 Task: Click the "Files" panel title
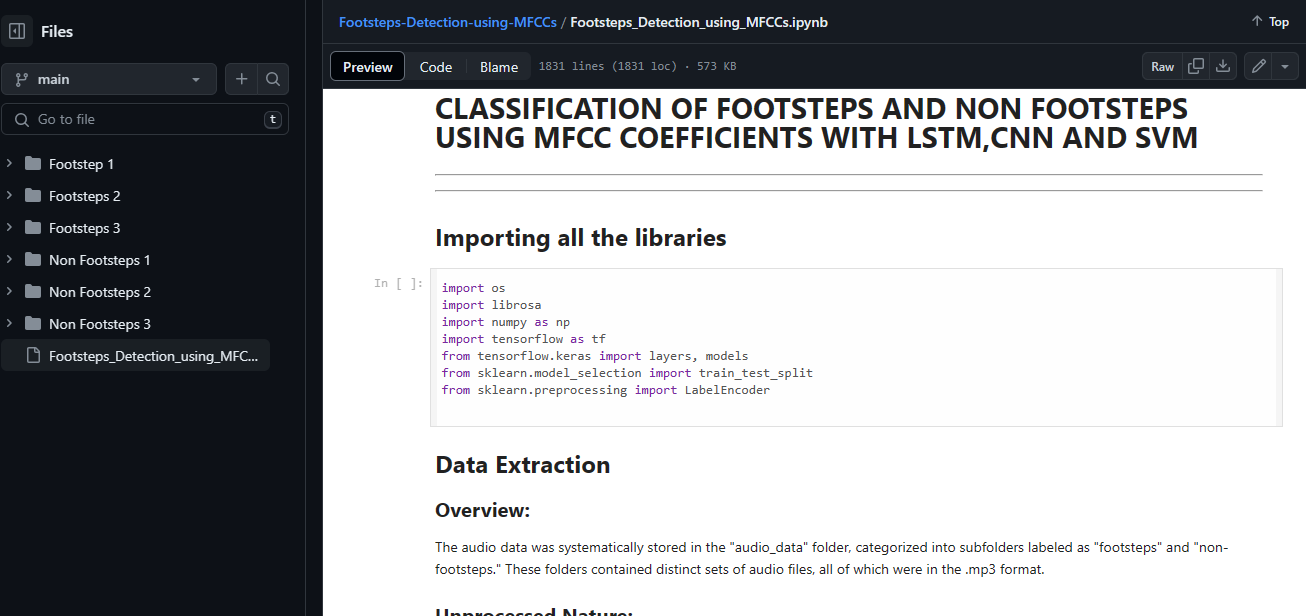[57, 32]
